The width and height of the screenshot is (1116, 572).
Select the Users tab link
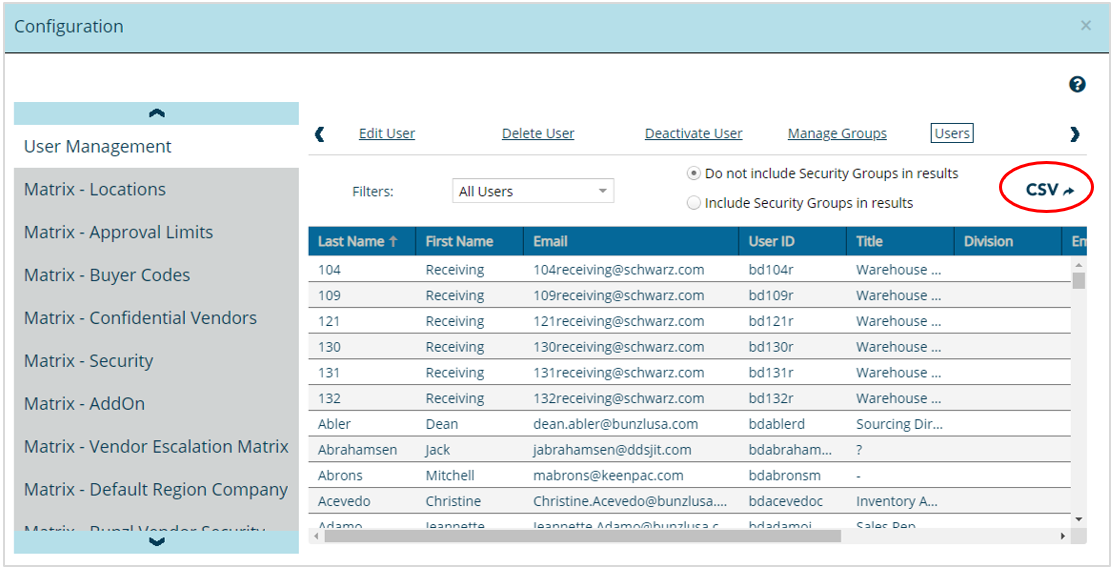tap(952, 133)
